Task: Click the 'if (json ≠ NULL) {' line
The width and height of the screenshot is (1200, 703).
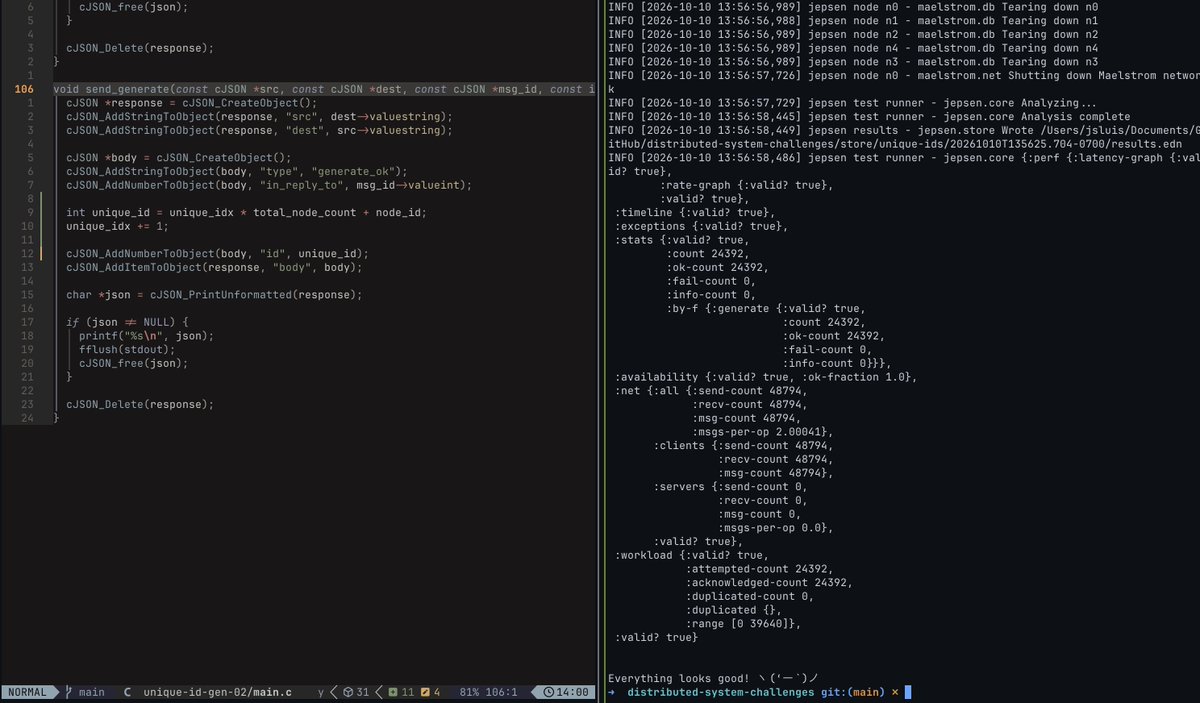Action: [126, 322]
